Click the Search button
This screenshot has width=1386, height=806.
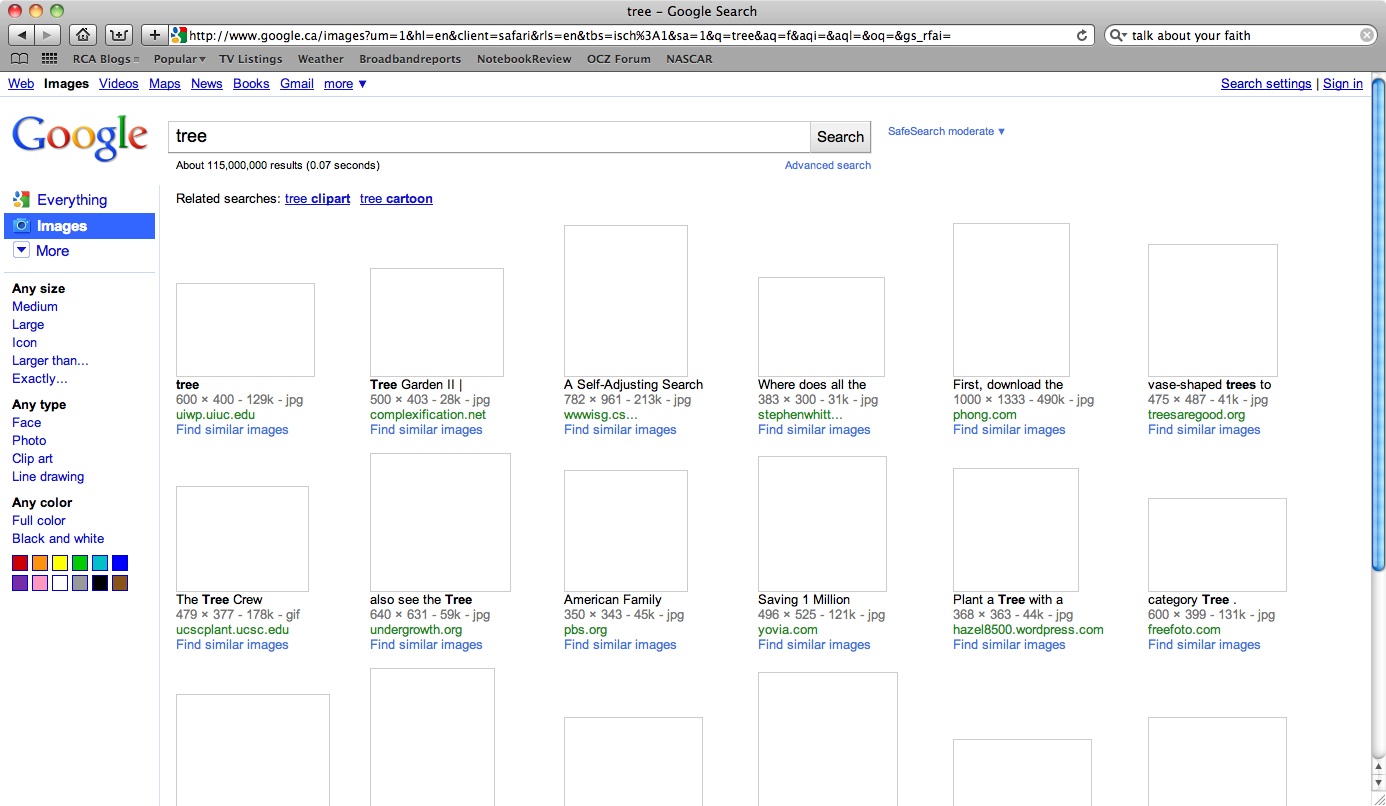[840, 137]
